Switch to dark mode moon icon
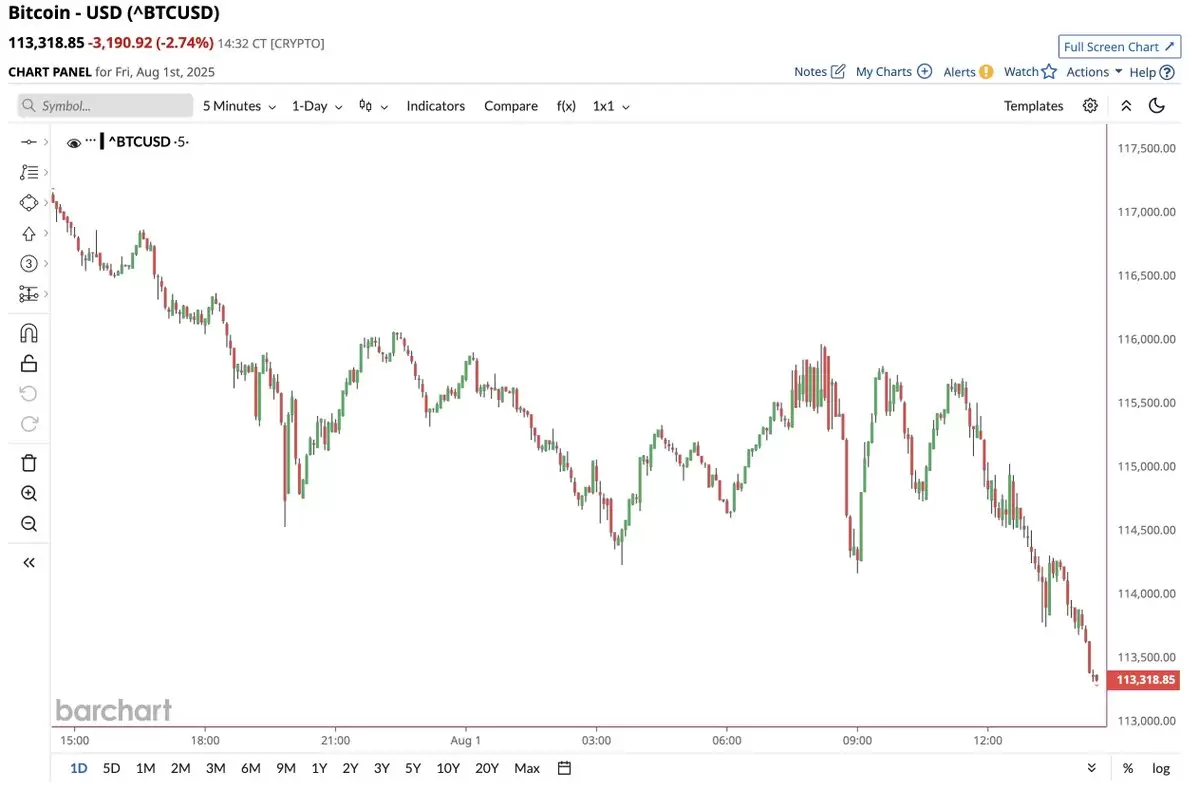Image resolution: width=1199 pixels, height=791 pixels. (x=1157, y=106)
